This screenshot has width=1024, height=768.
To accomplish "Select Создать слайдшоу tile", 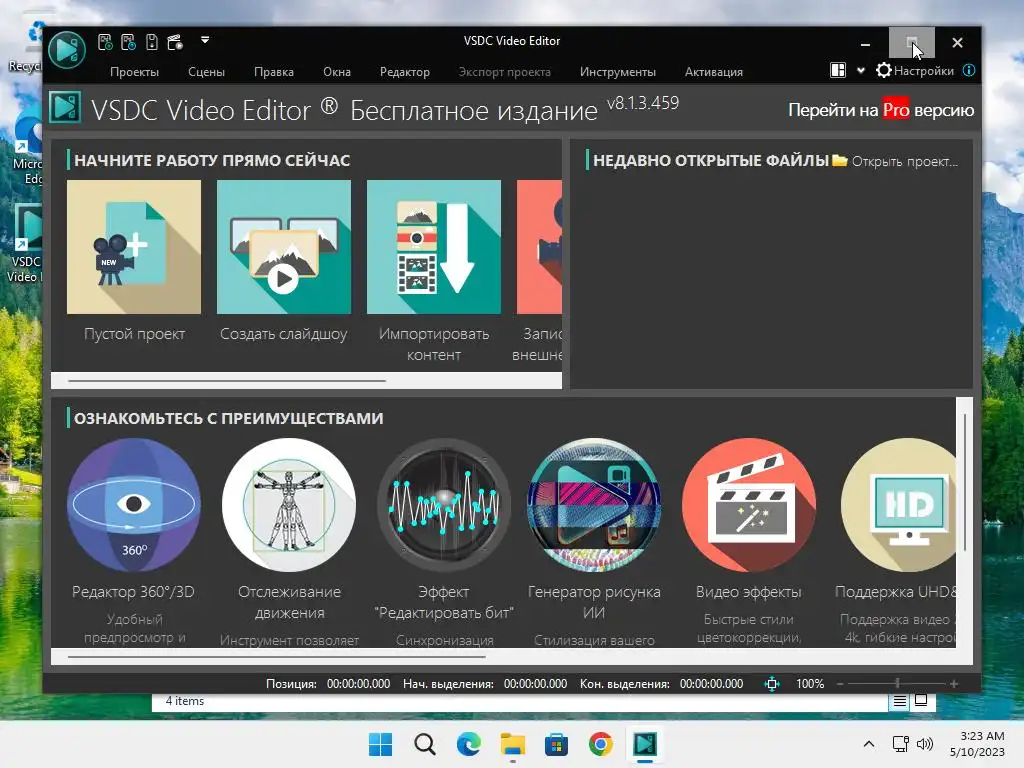I will coord(283,247).
